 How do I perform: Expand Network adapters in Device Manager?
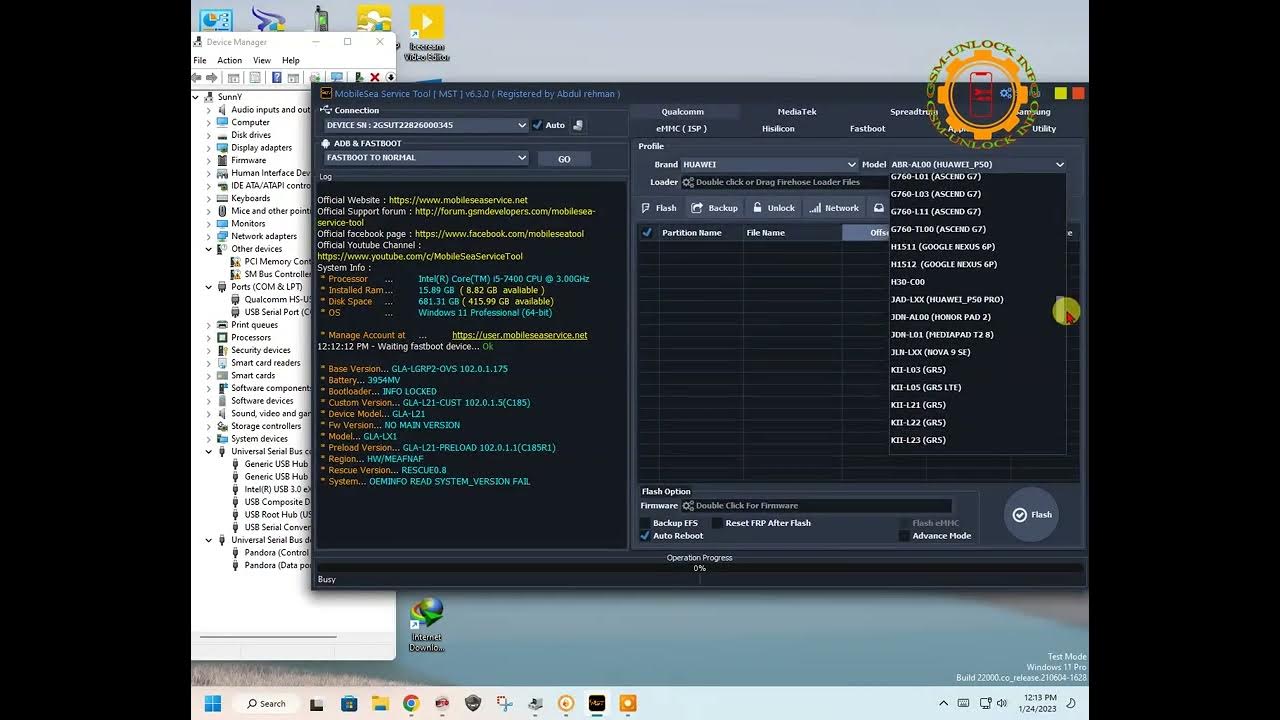click(x=209, y=236)
